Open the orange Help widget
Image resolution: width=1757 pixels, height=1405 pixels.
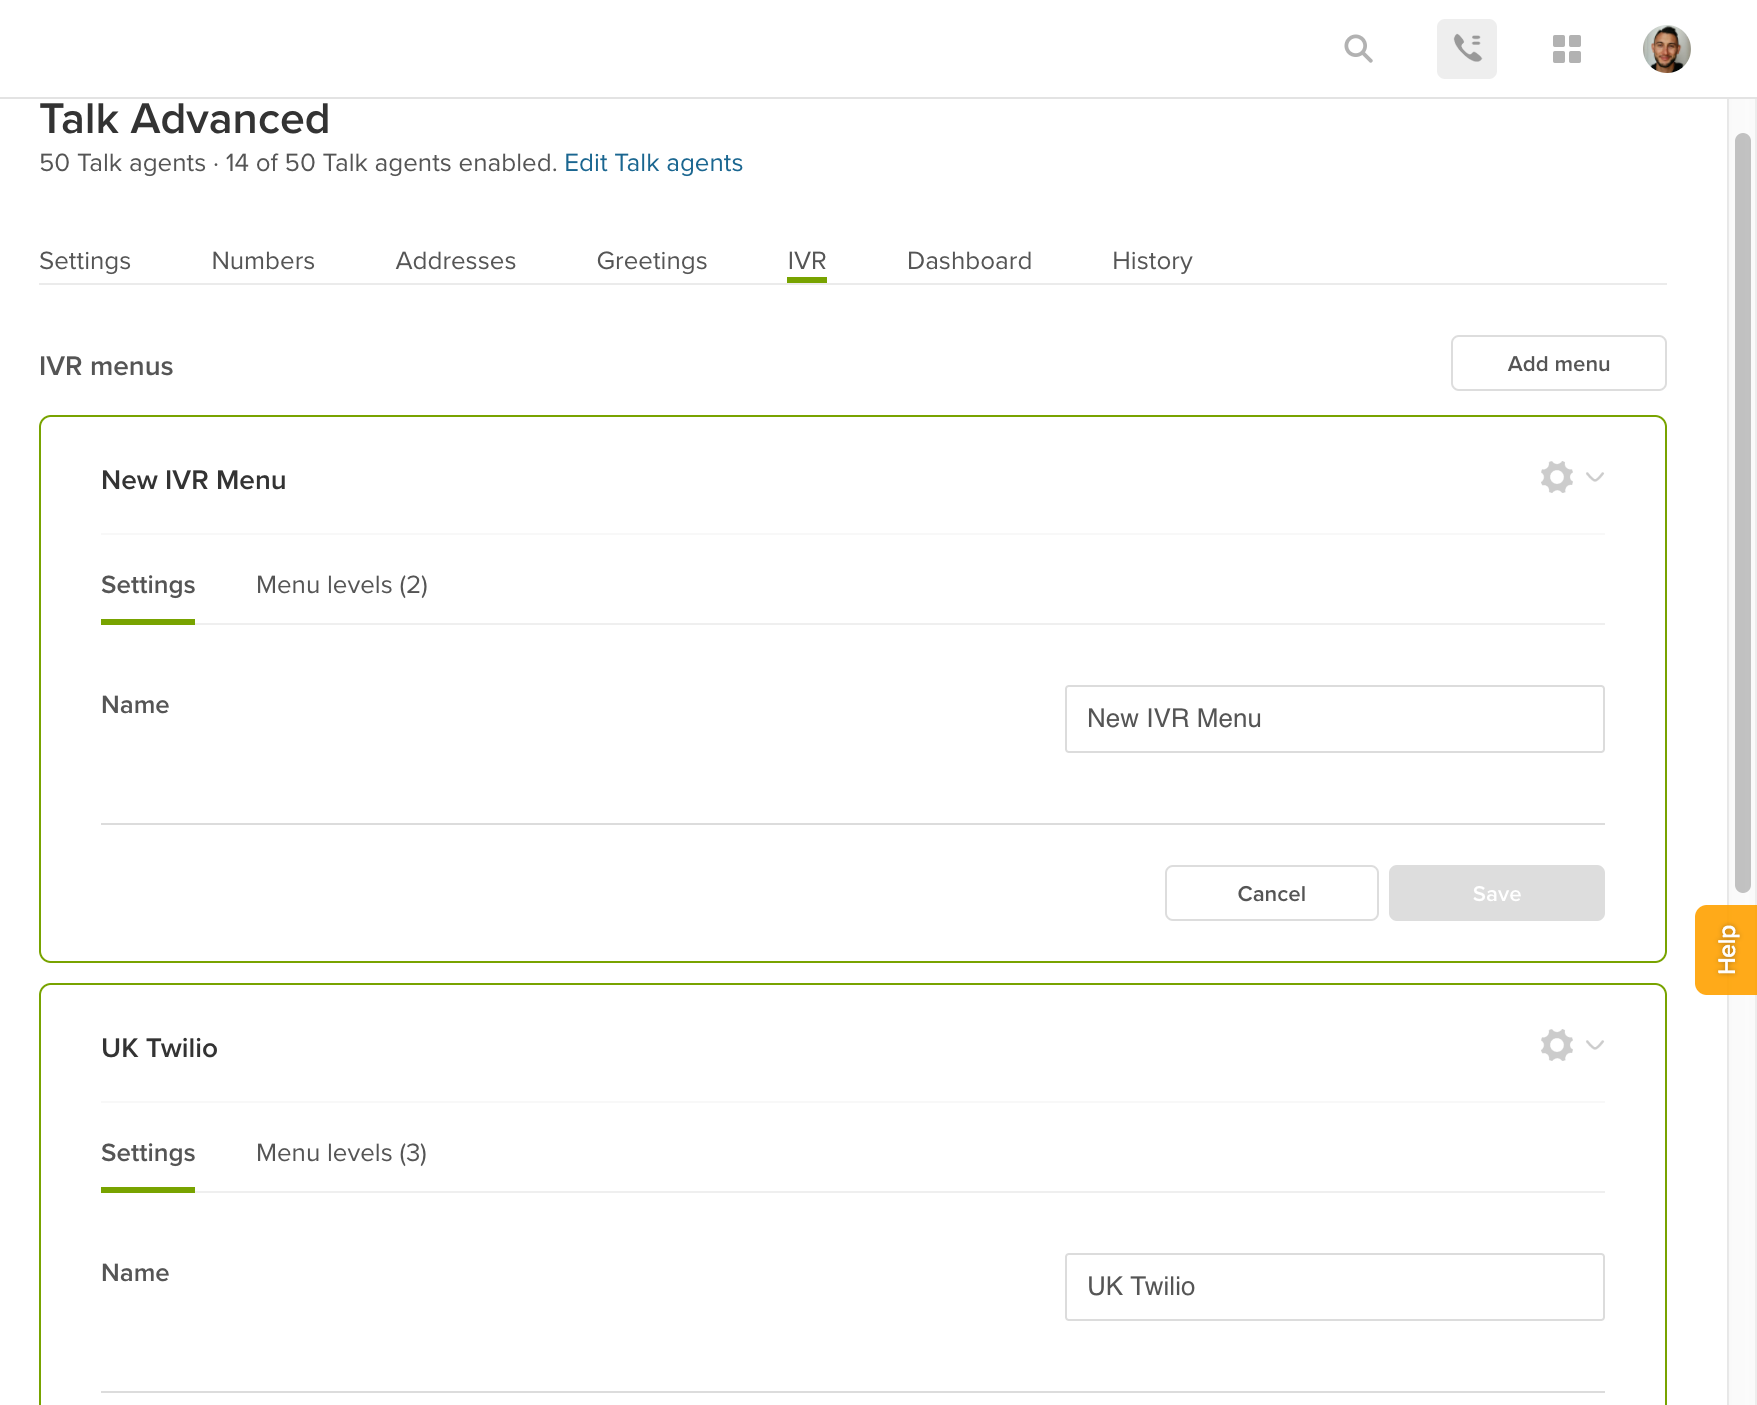tap(1726, 949)
